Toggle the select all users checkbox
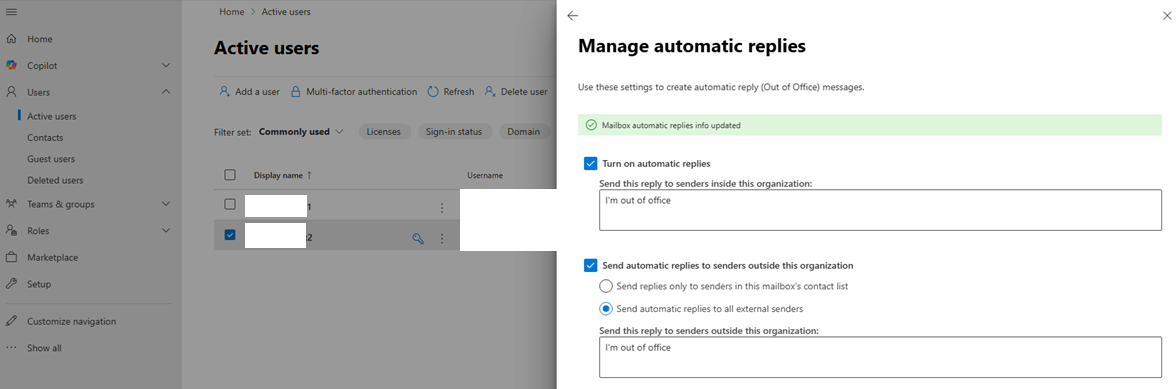This screenshot has height=389, width=1176. click(230, 175)
